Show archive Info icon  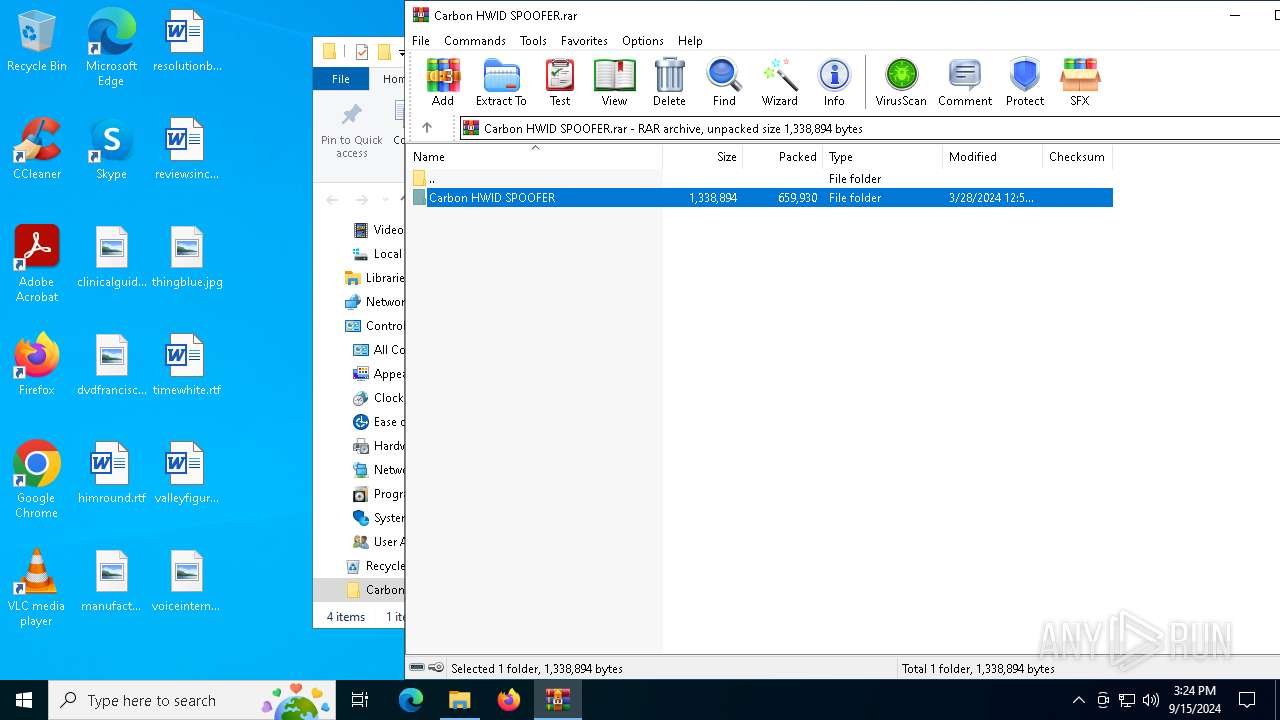(x=834, y=82)
